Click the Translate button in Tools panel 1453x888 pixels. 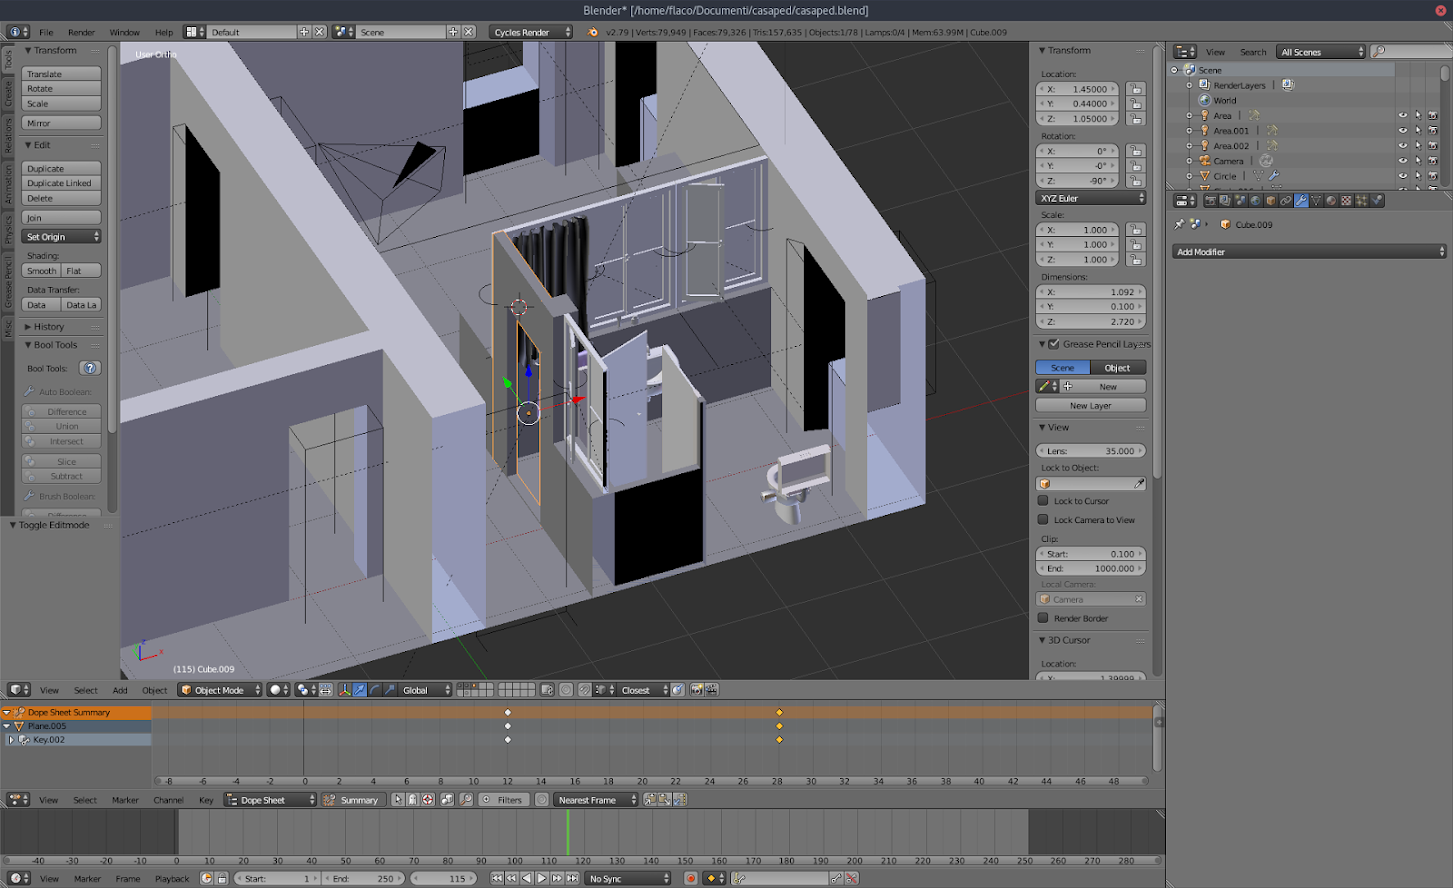tap(62, 74)
